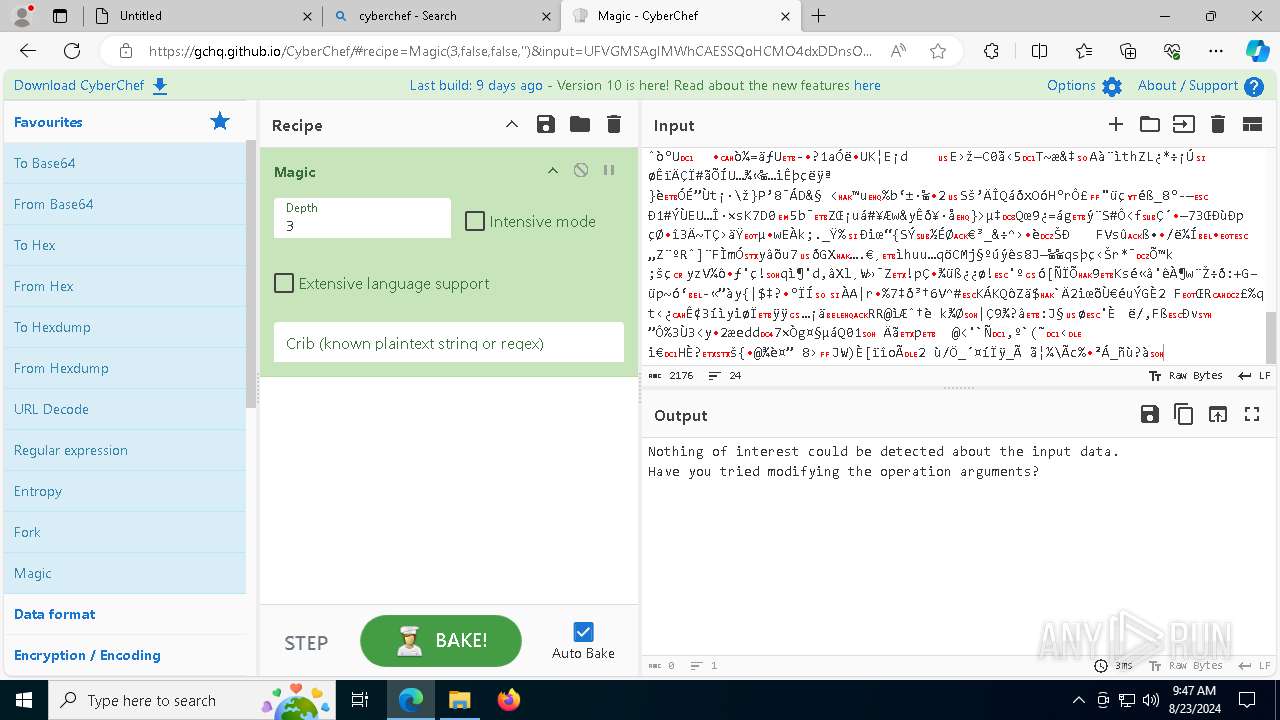Screen dimensions: 1280x720
Task: Select To Base64 operation
Action: pos(125,163)
